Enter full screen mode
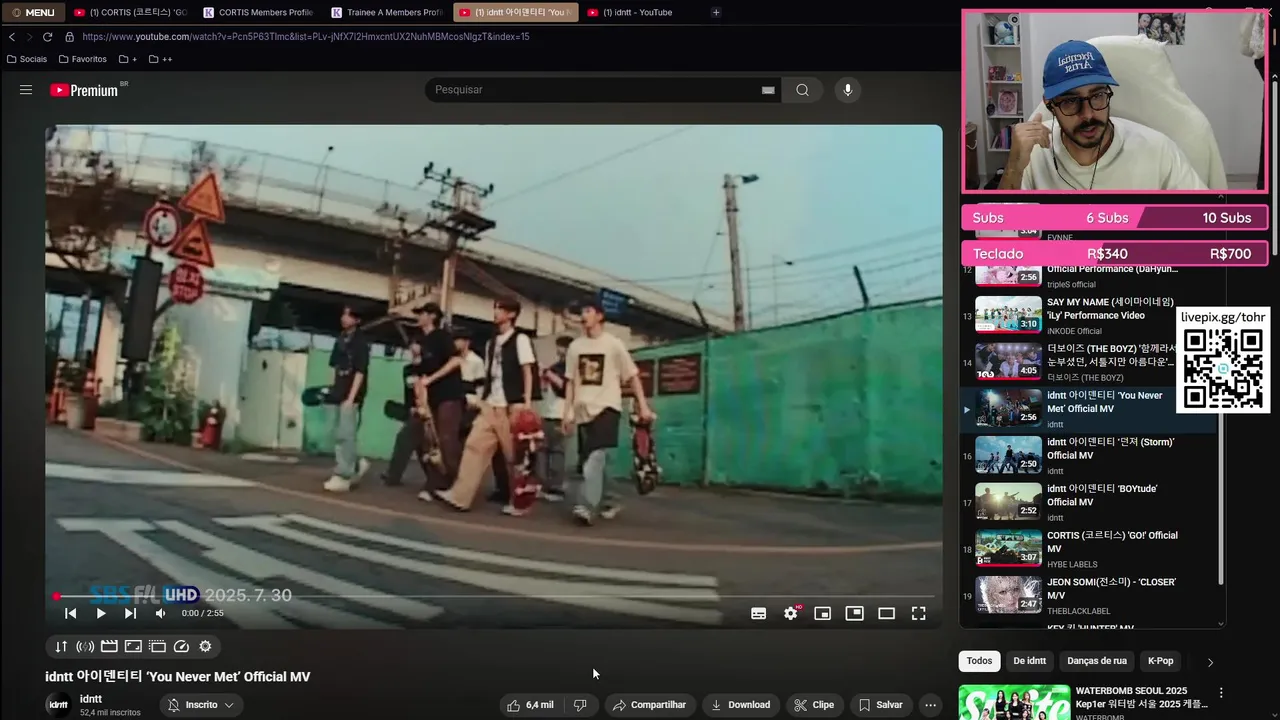The height and width of the screenshot is (720, 1280). tap(918, 613)
